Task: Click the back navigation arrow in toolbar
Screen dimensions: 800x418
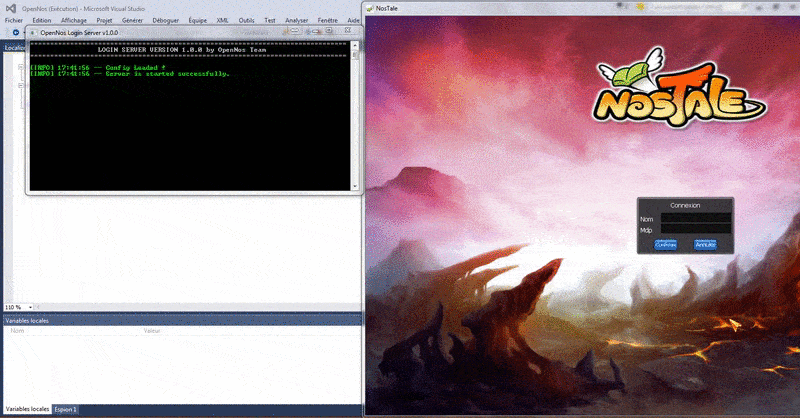Action: (17, 32)
